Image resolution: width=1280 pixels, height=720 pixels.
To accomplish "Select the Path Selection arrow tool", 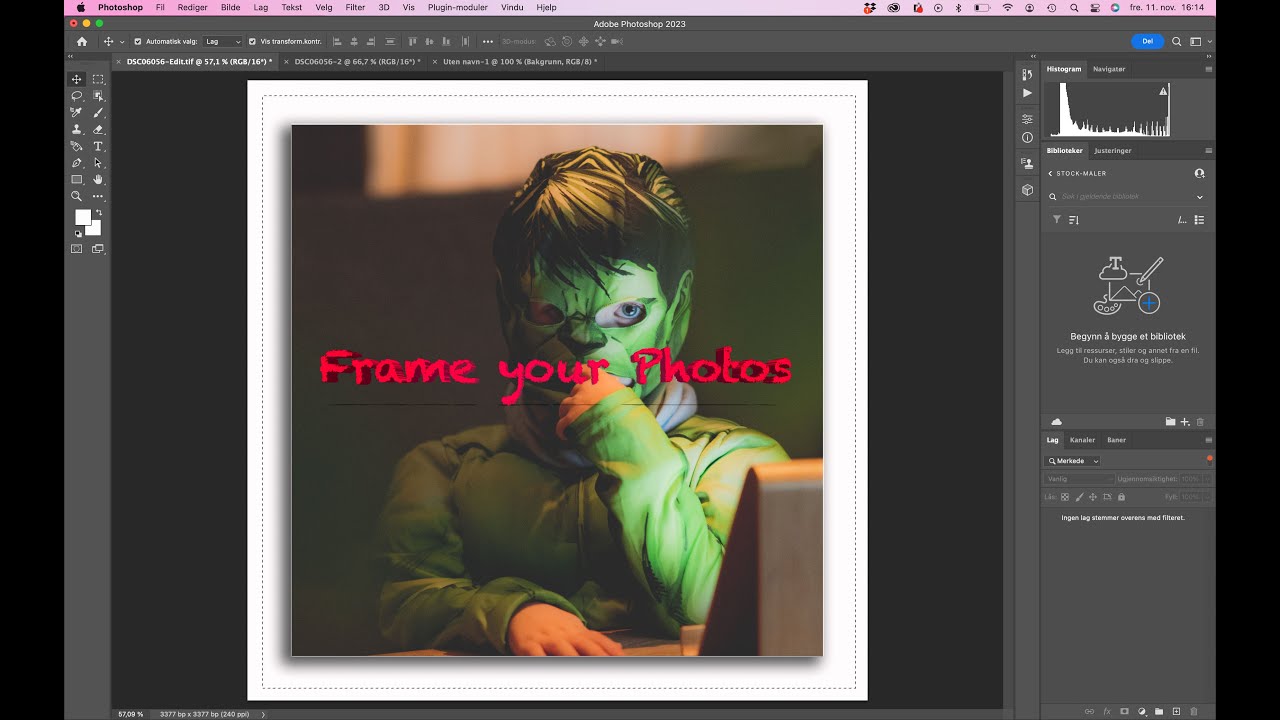I will 98,163.
